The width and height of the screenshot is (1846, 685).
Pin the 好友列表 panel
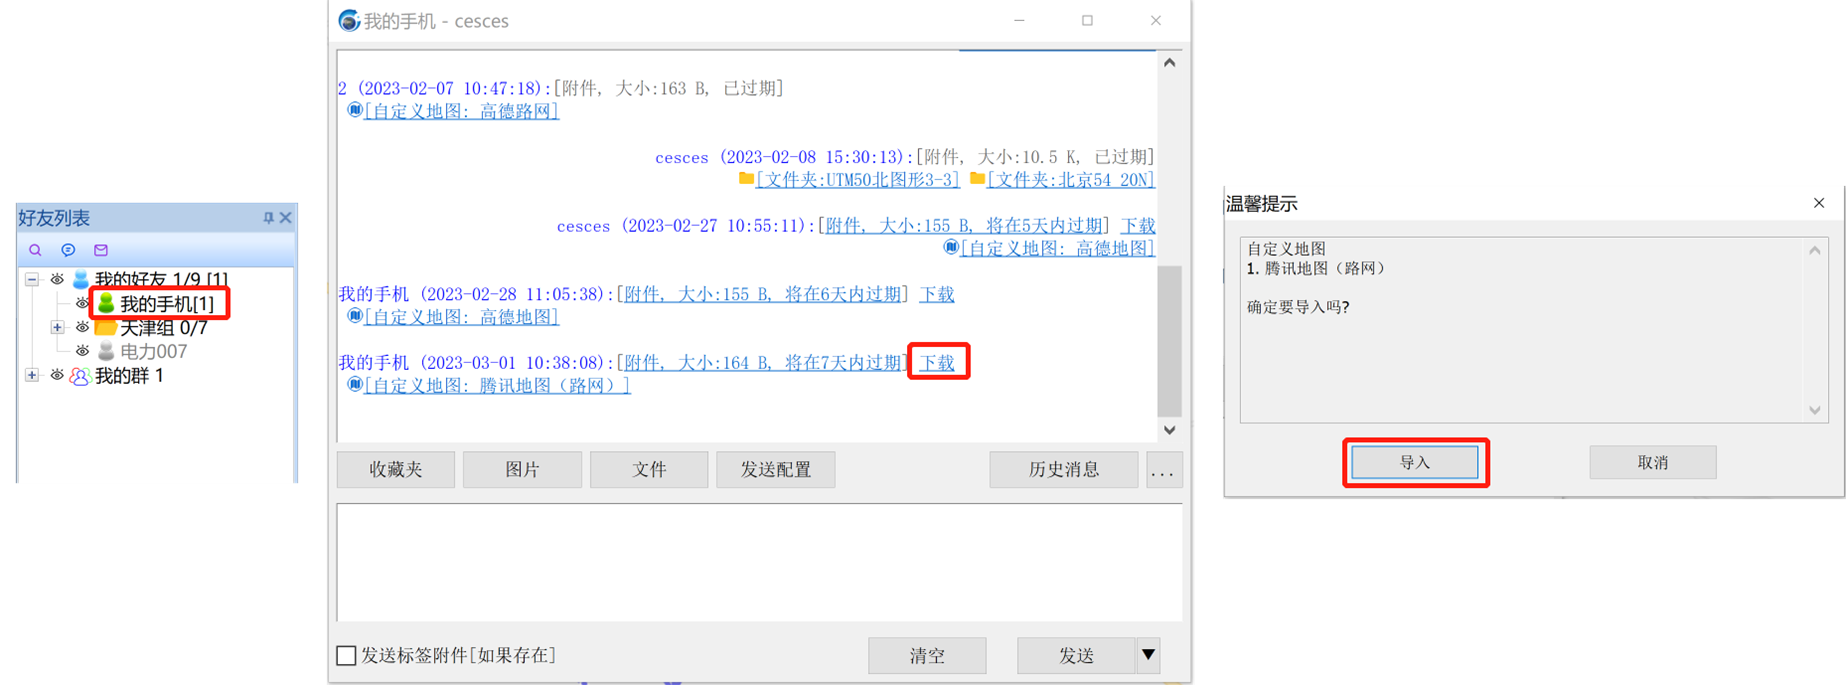pos(268,218)
